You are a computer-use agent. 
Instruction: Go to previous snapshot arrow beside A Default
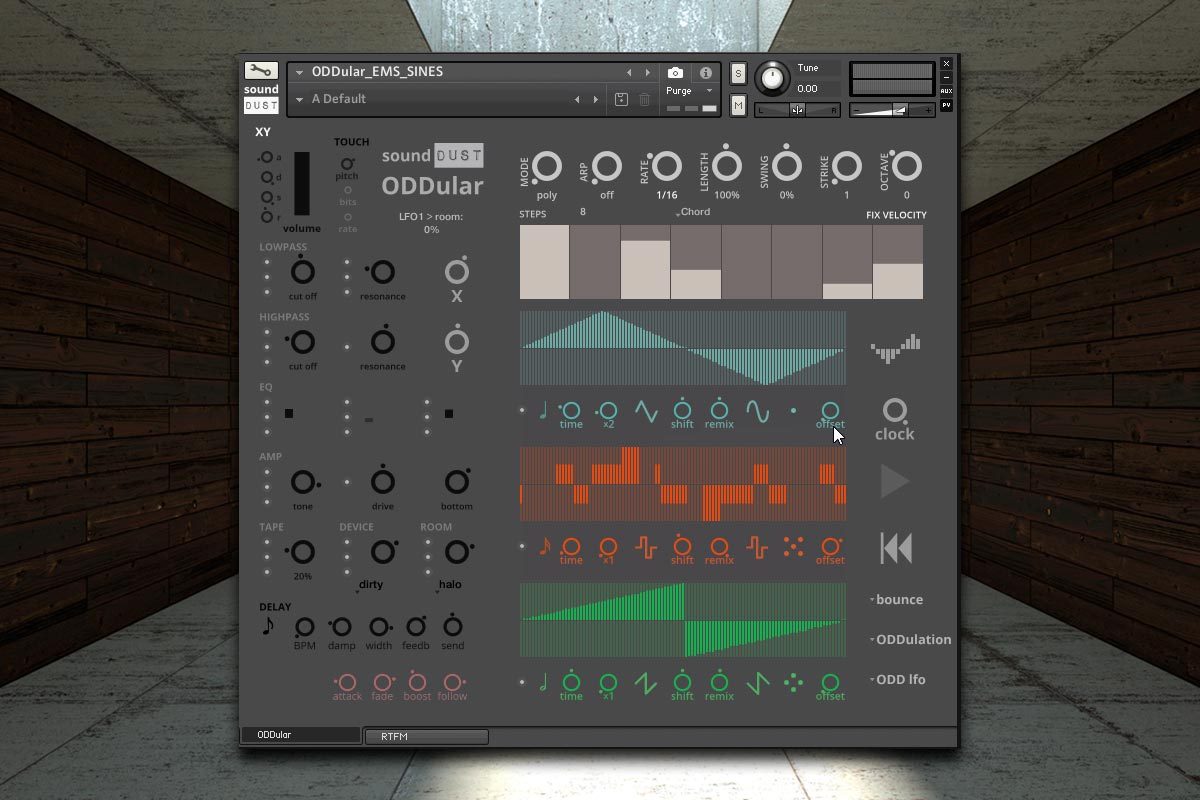[x=576, y=99]
